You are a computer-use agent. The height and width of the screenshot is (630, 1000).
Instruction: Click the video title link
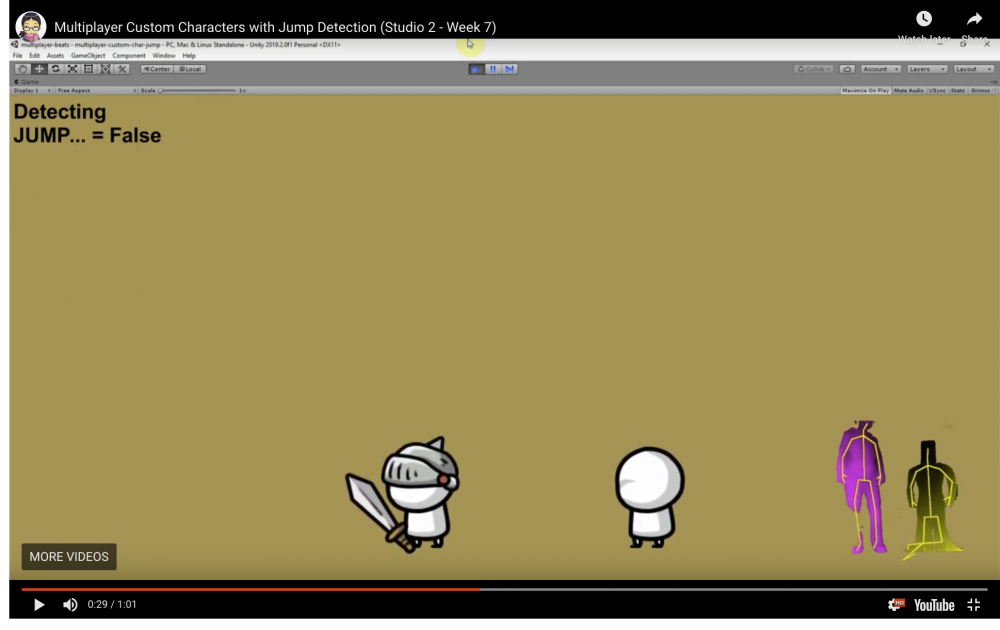(275, 27)
